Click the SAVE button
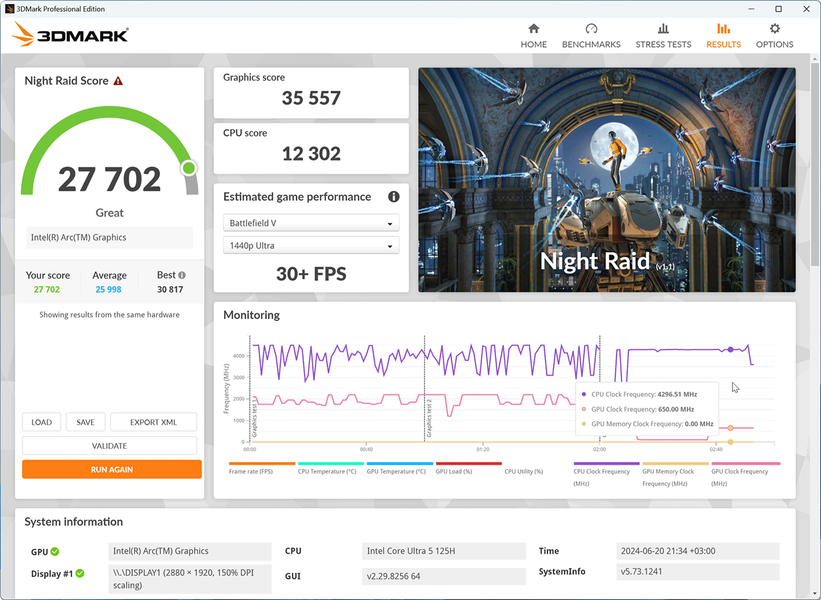 click(85, 422)
